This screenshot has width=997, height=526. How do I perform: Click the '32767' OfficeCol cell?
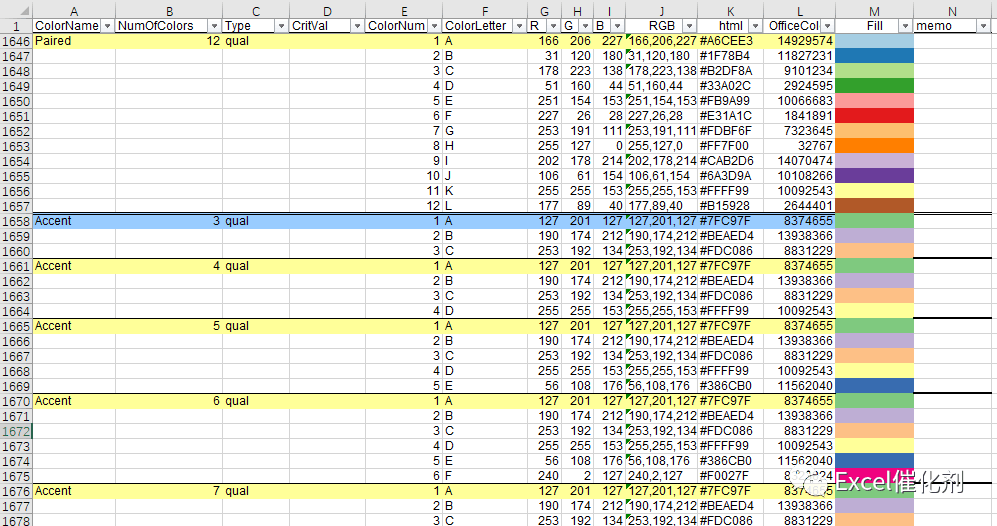800,146
